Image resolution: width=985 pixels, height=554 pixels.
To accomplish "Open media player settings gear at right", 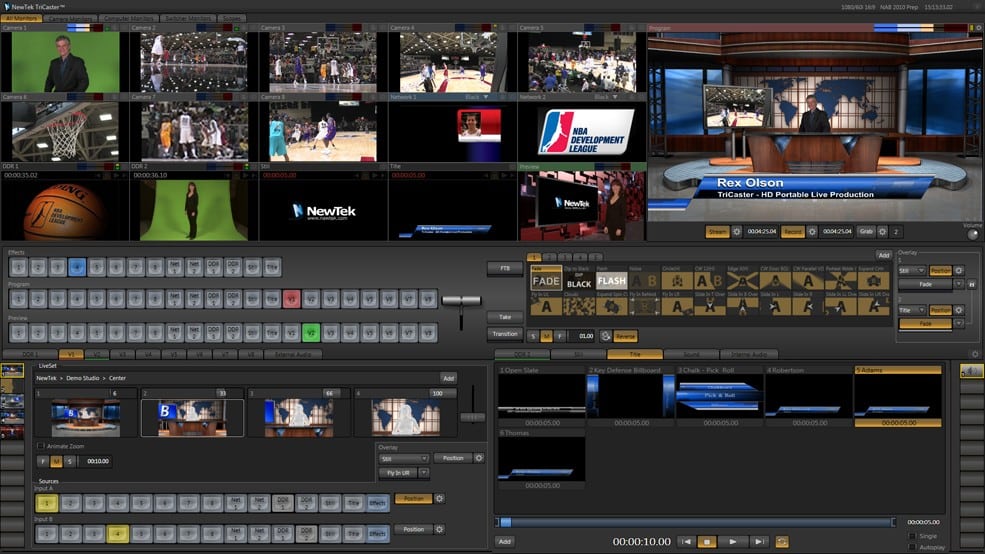I will (975, 354).
